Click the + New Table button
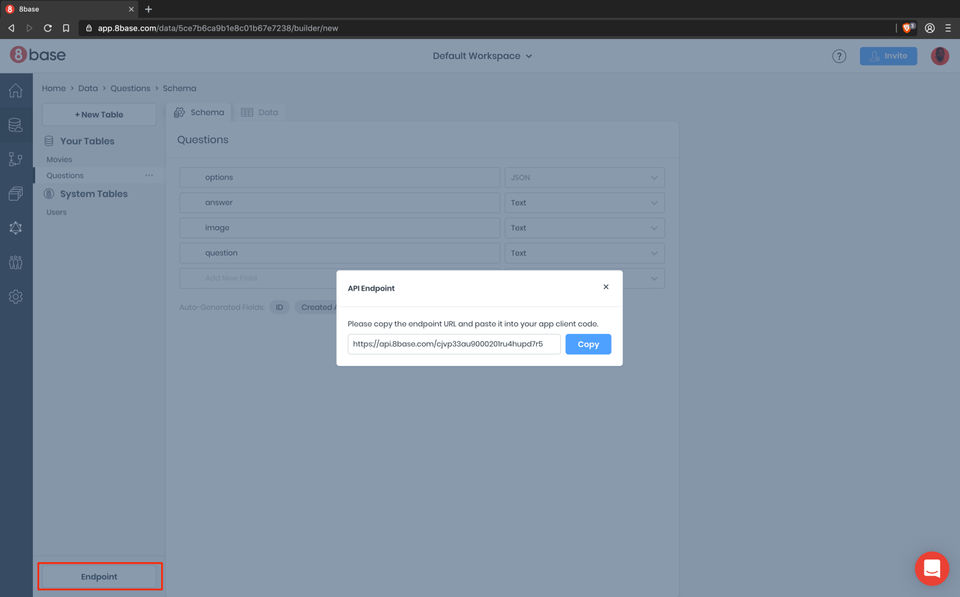The width and height of the screenshot is (960, 597). point(99,115)
